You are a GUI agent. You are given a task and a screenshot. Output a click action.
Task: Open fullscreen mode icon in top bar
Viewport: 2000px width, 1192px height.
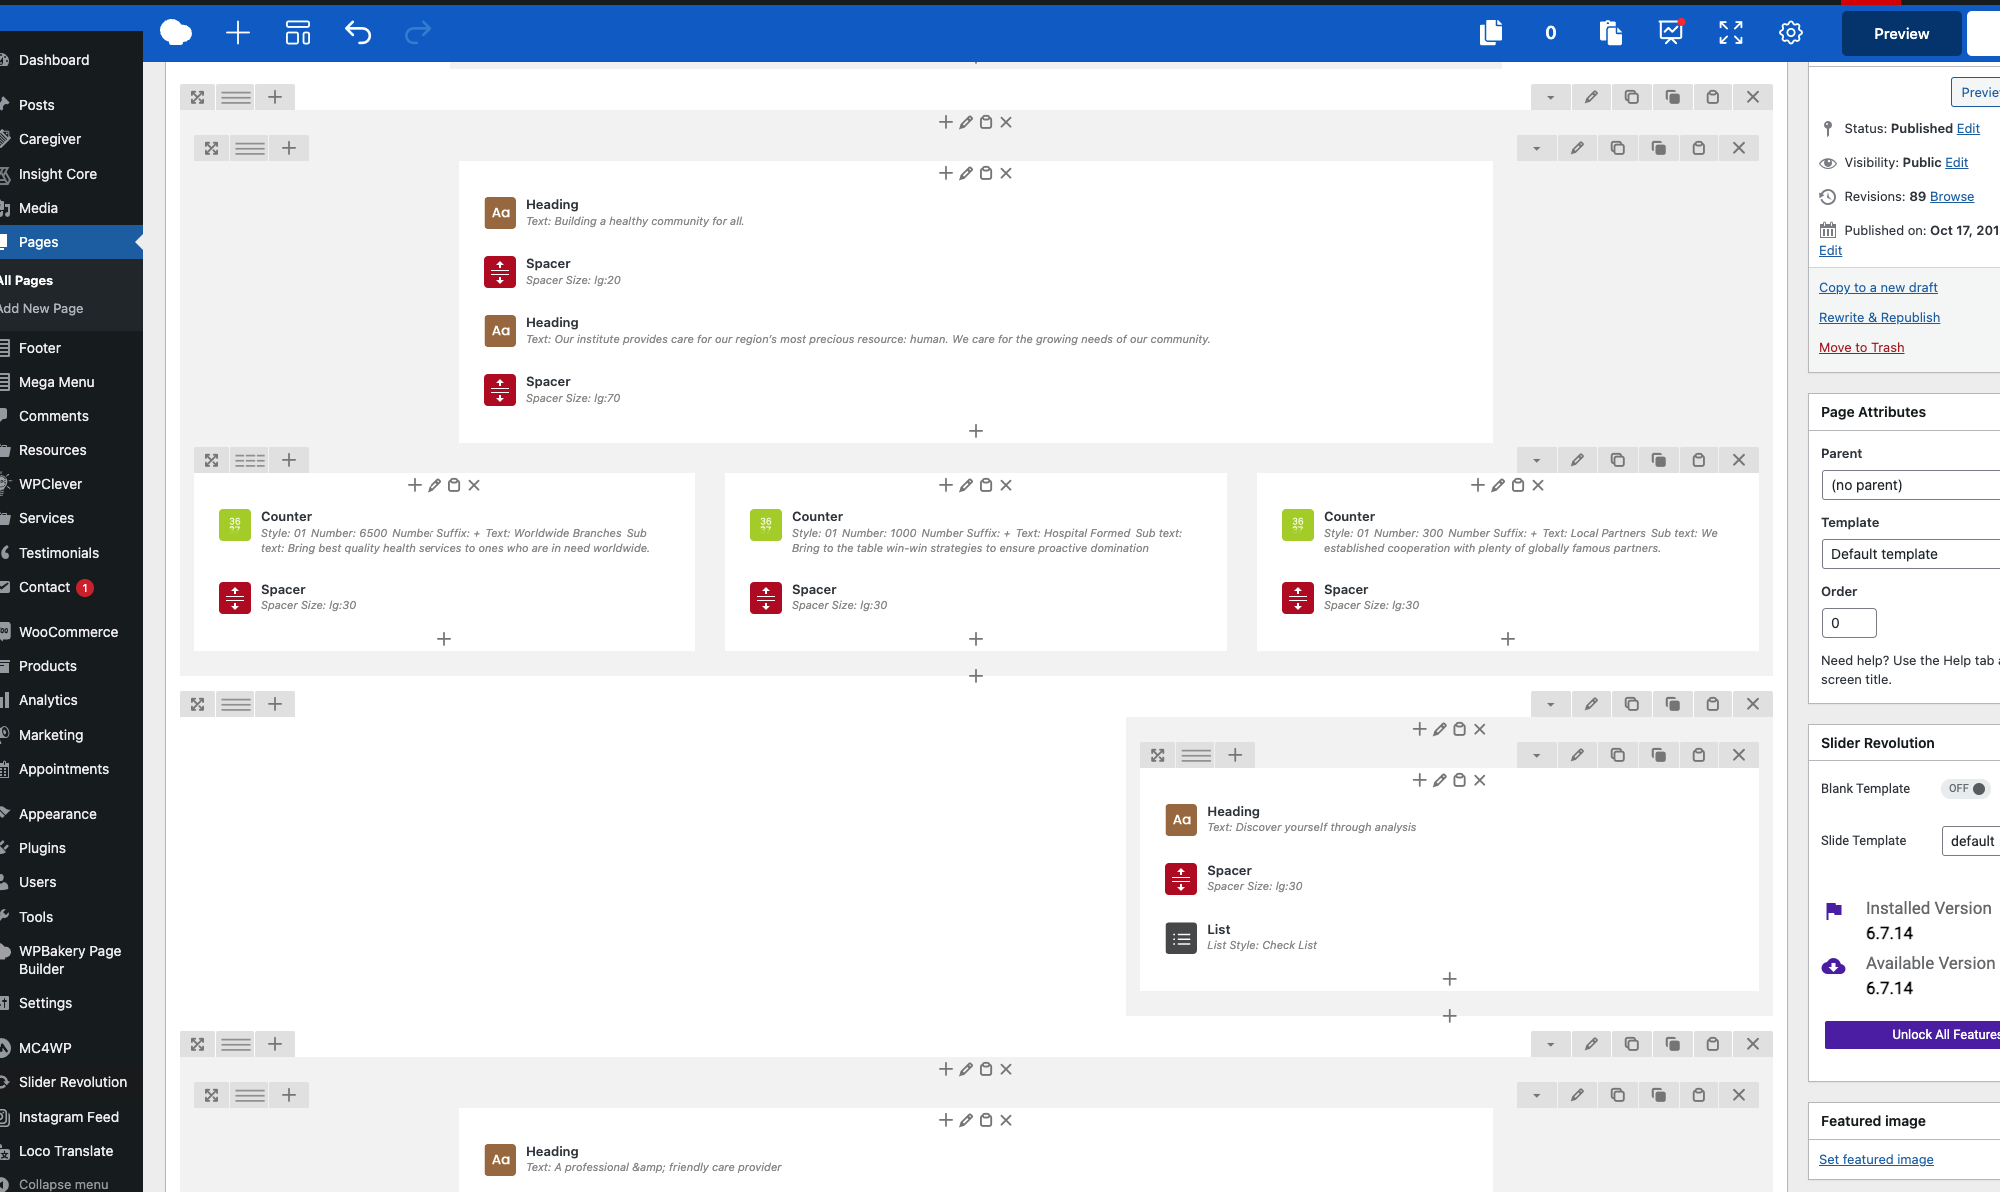(1731, 33)
